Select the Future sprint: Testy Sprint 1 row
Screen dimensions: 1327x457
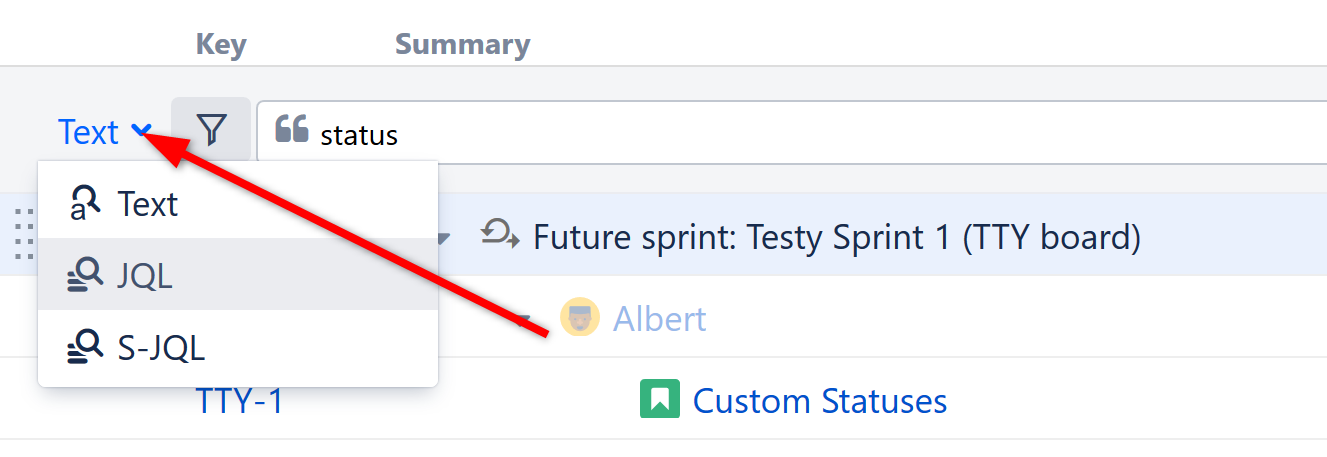pos(836,237)
